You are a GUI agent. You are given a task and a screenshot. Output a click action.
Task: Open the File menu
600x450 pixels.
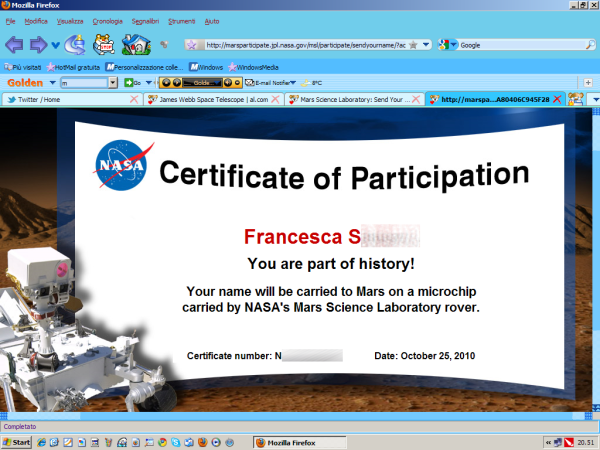point(10,21)
